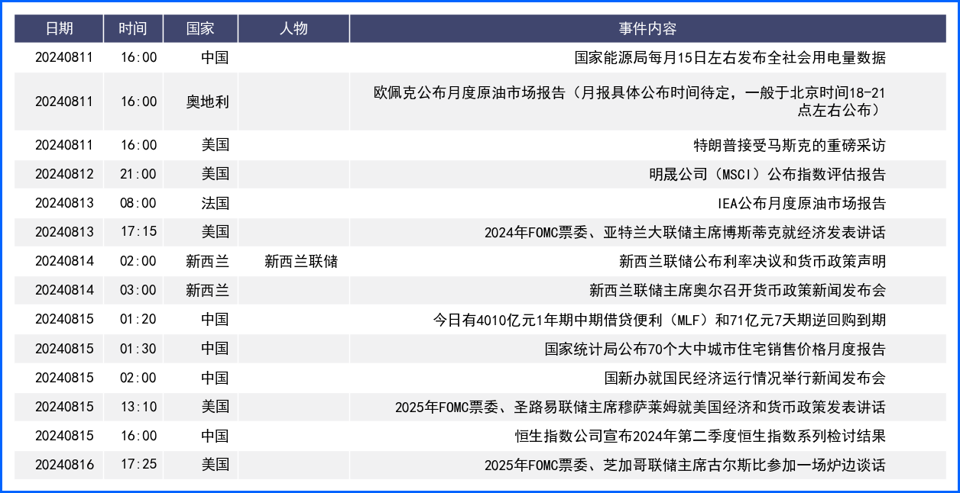This screenshot has height=493, width=960.
Task: Click date 20240814 in the 03:00 row
Action: pyautogui.click(x=64, y=290)
